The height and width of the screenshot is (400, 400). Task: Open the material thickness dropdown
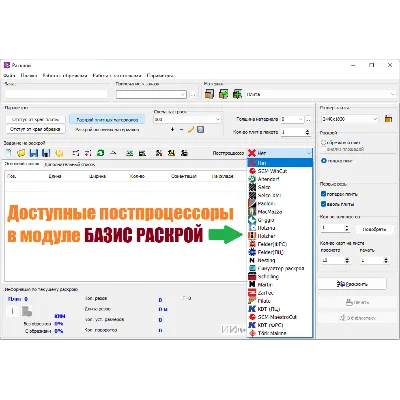[292, 119]
